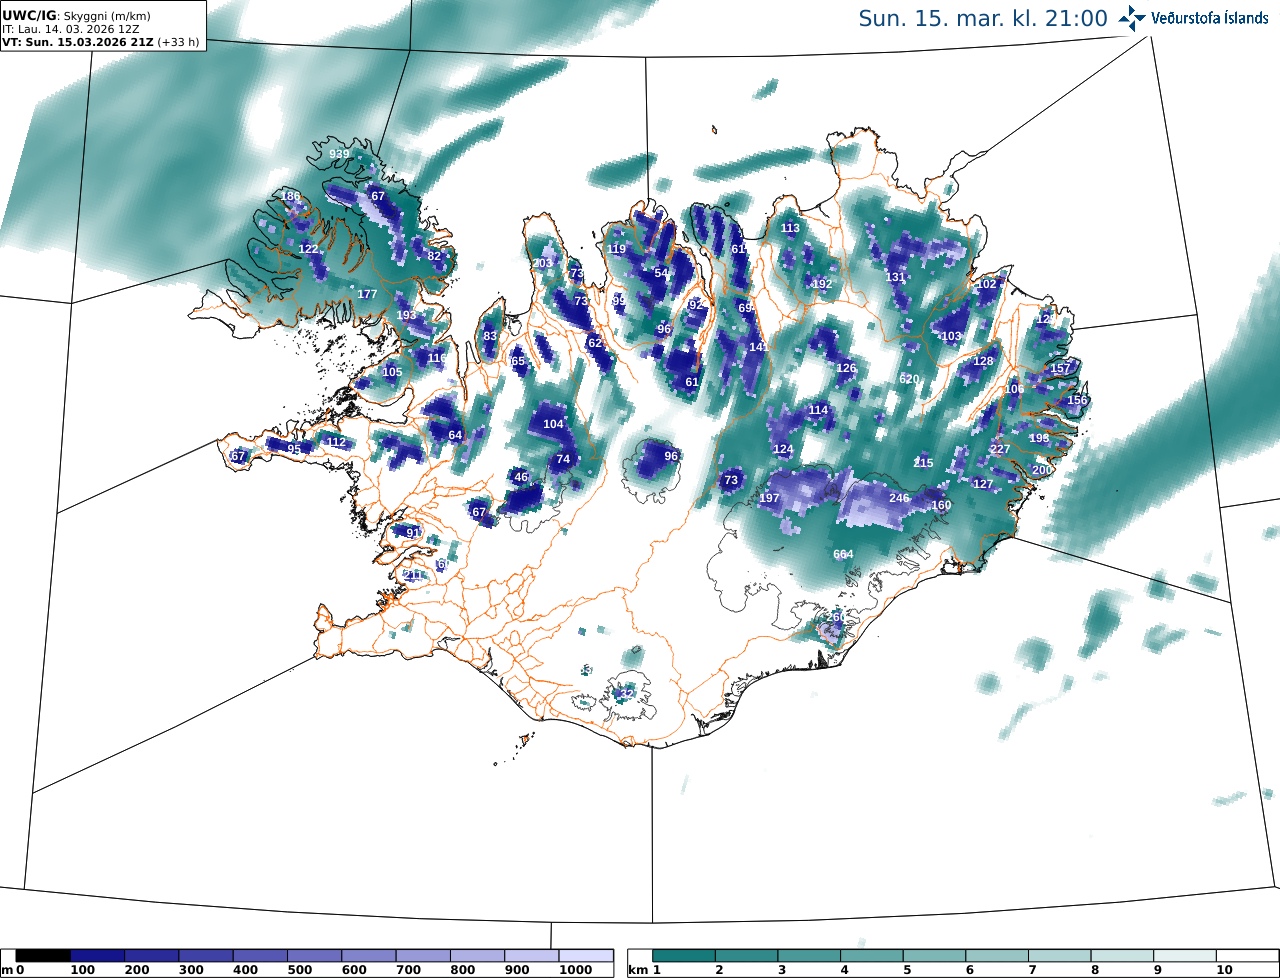Click the visibility value 114 on the map
Viewport: 1280px width, 978px height.
coord(818,410)
